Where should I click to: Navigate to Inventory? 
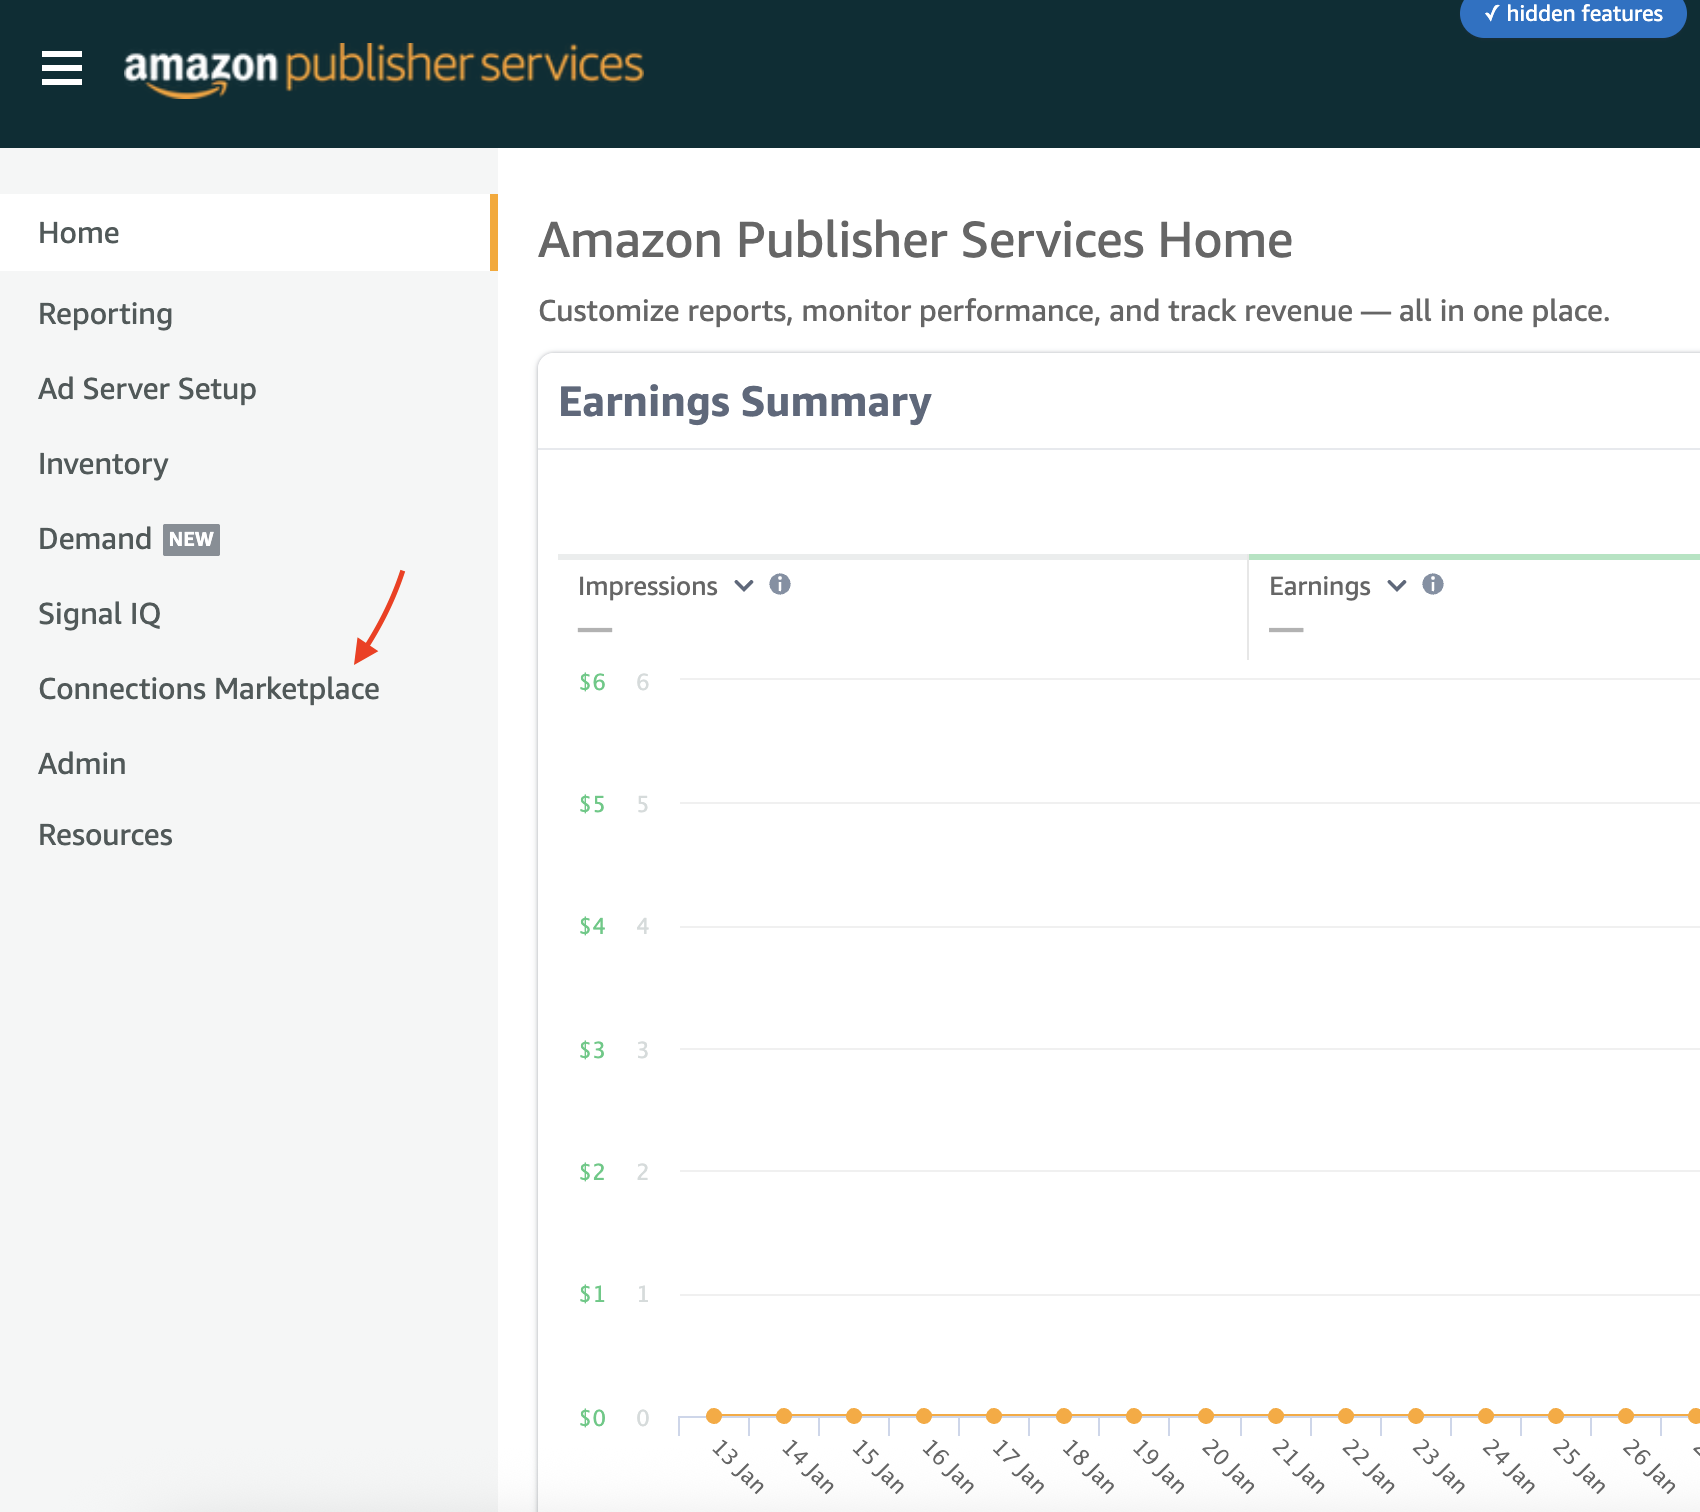pyautogui.click(x=103, y=464)
